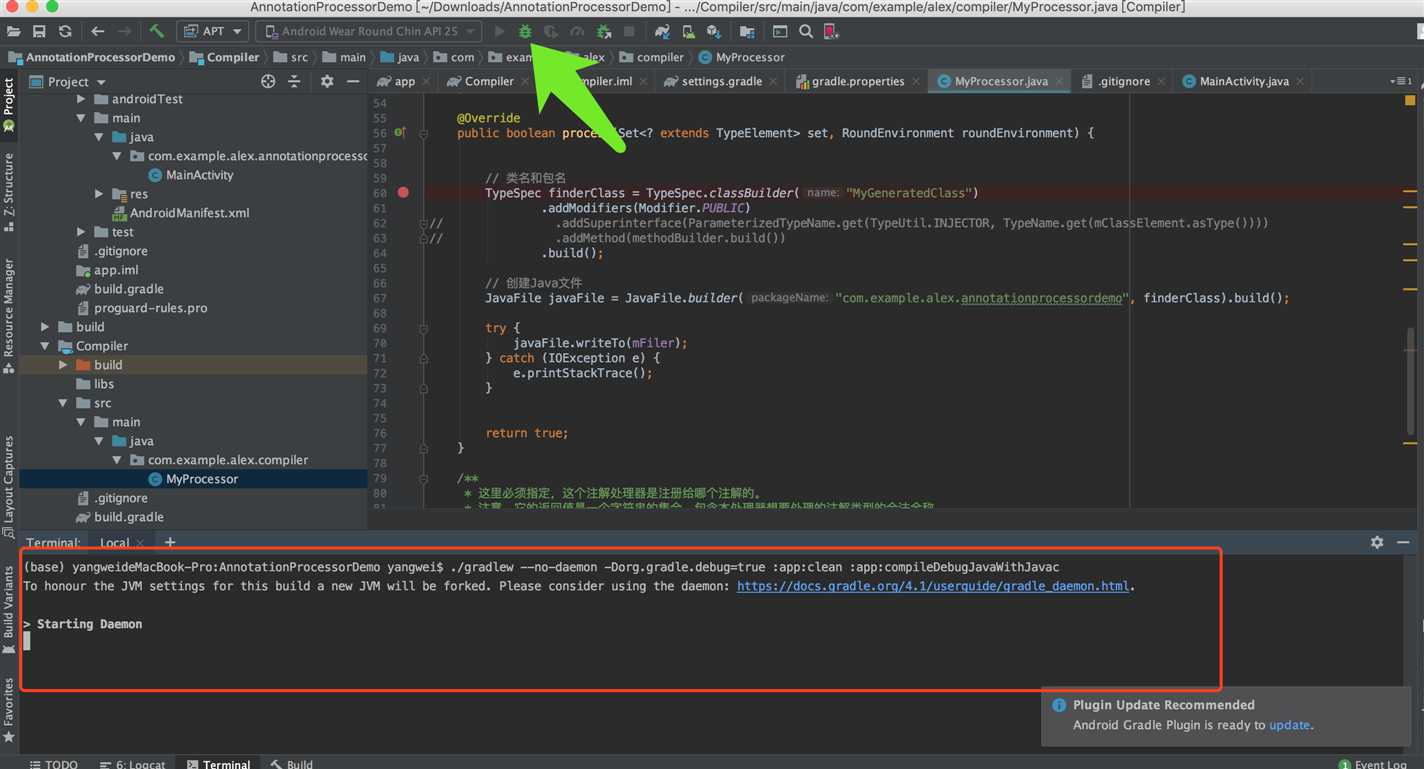Click AnnotationProcessorDemo in the breadcrumb bar
This screenshot has width=1424, height=769.
pyautogui.click(x=91, y=57)
